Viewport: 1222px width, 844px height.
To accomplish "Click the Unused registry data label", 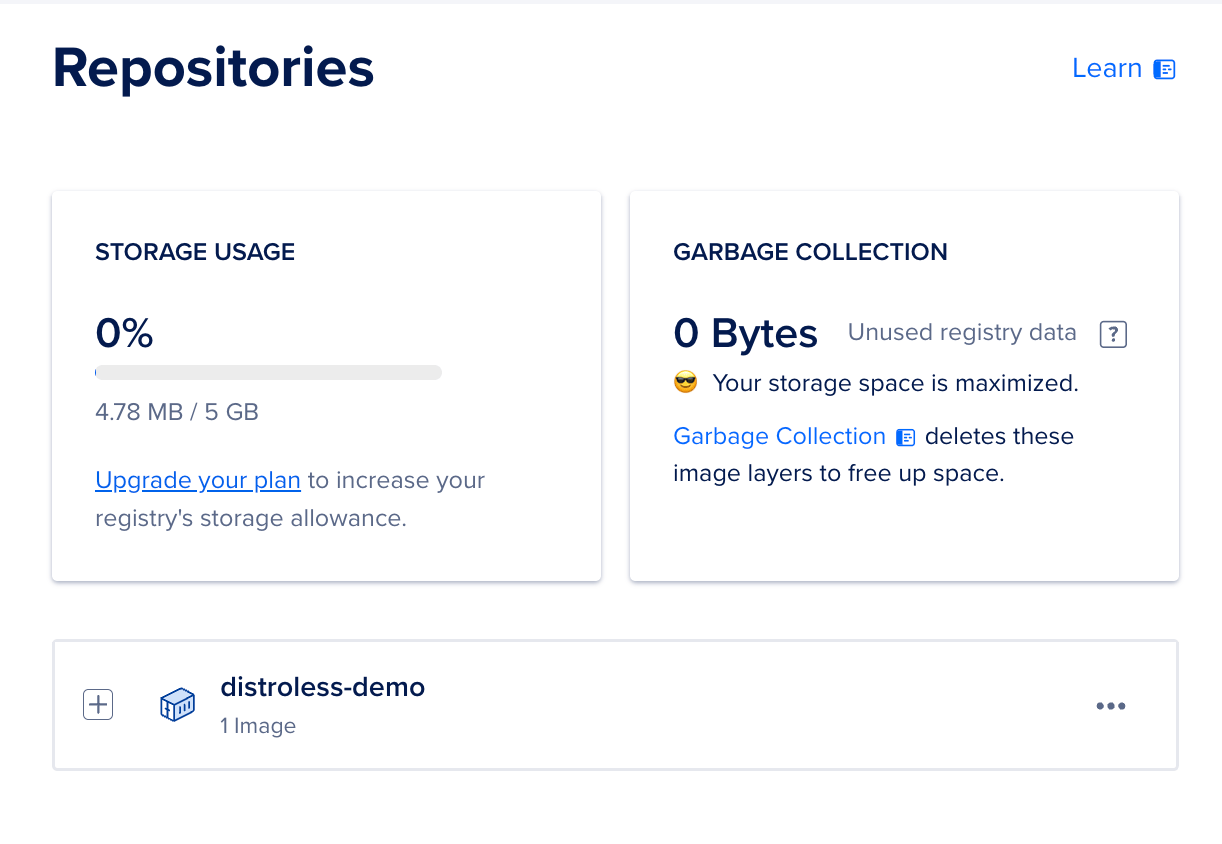I will (962, 333).
